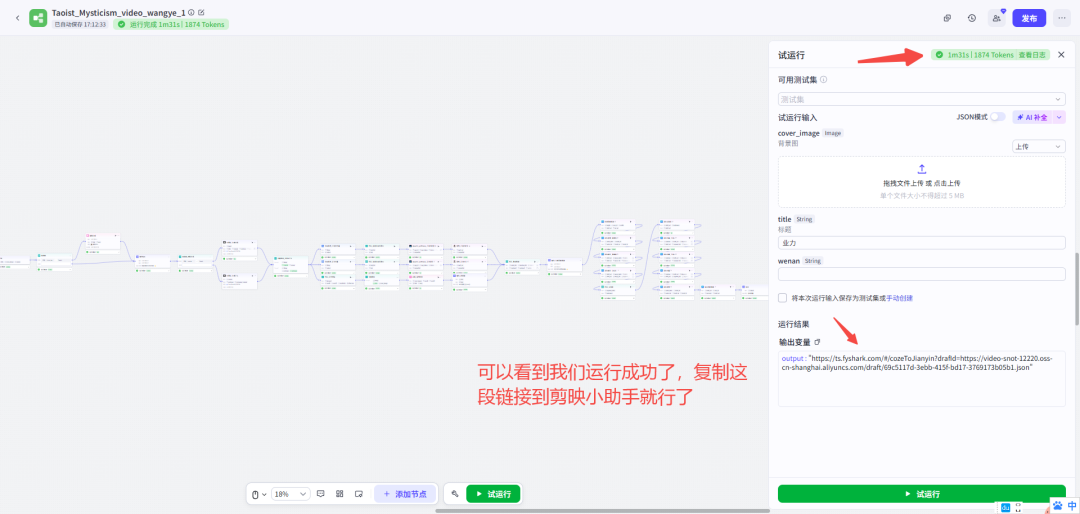Click the Taoist_Mysticism_video_wangye_1 title
Screen dimensions: 1080x514
pyautogui.click(x=118, y=12)
